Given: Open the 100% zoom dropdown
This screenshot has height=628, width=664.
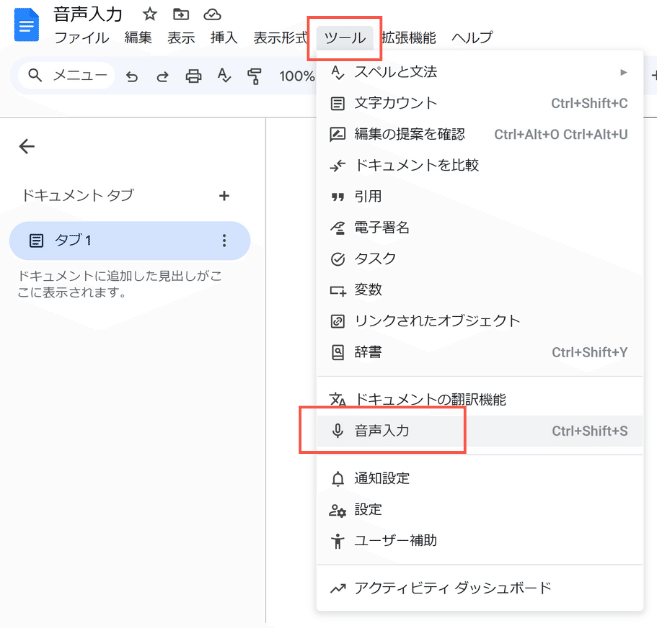Looking at the screenshot, I should pyautogui.click(x=297, y=76).
